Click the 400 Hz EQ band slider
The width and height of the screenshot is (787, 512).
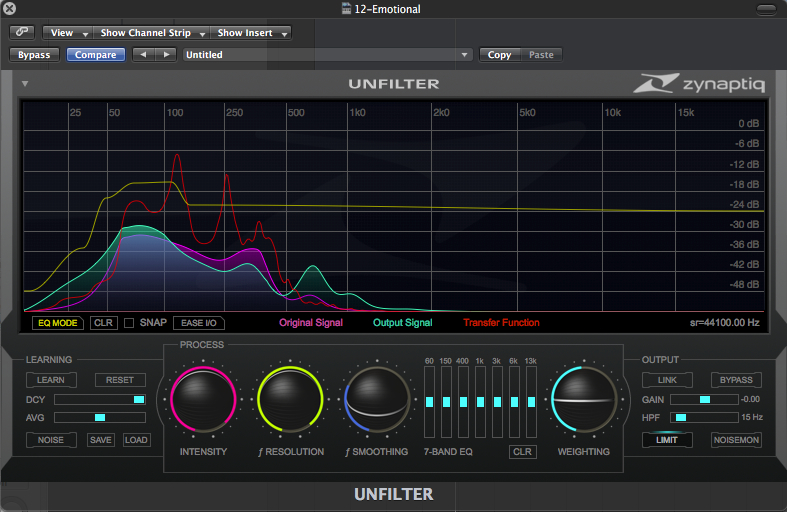point(463,402)
